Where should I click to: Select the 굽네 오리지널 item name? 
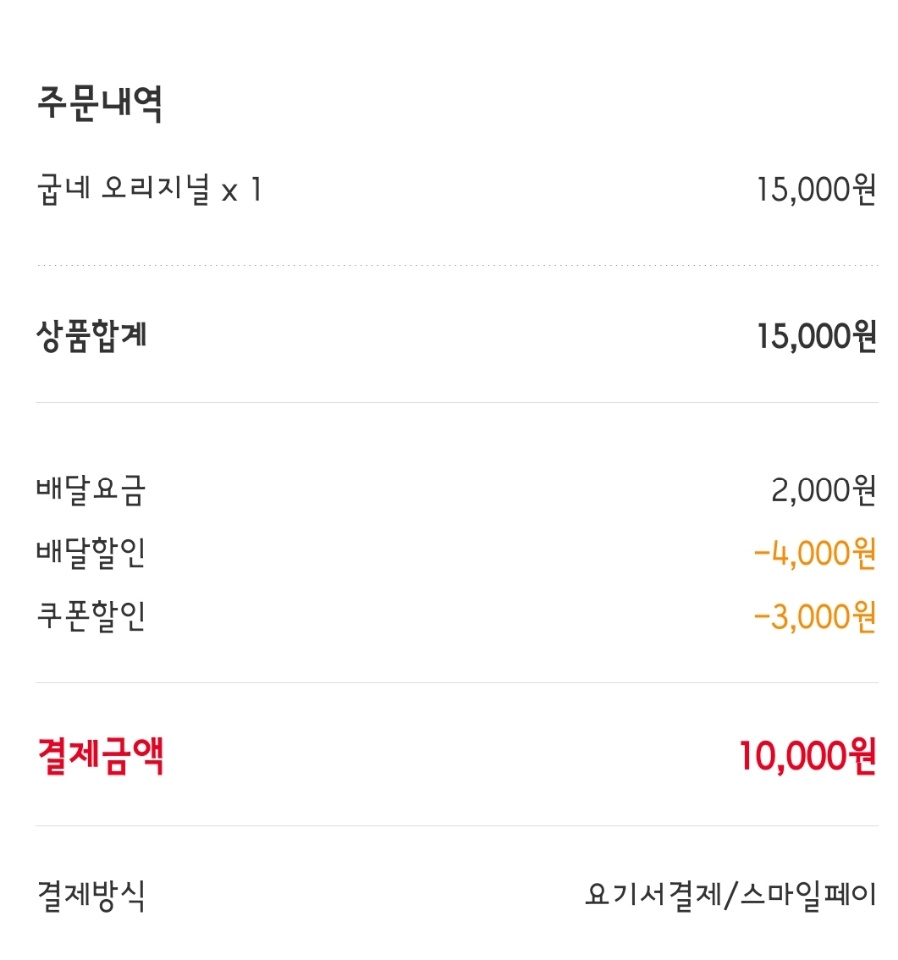tap(123, 189)
